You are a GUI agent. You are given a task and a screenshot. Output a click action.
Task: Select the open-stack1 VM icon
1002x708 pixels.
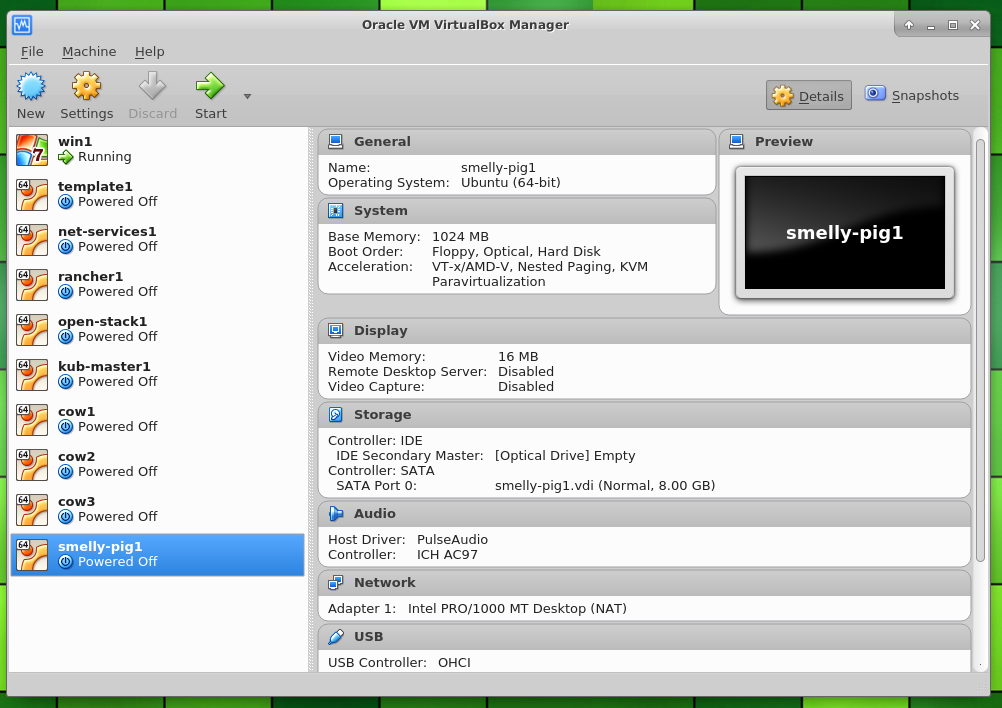(x=32, y=330)
